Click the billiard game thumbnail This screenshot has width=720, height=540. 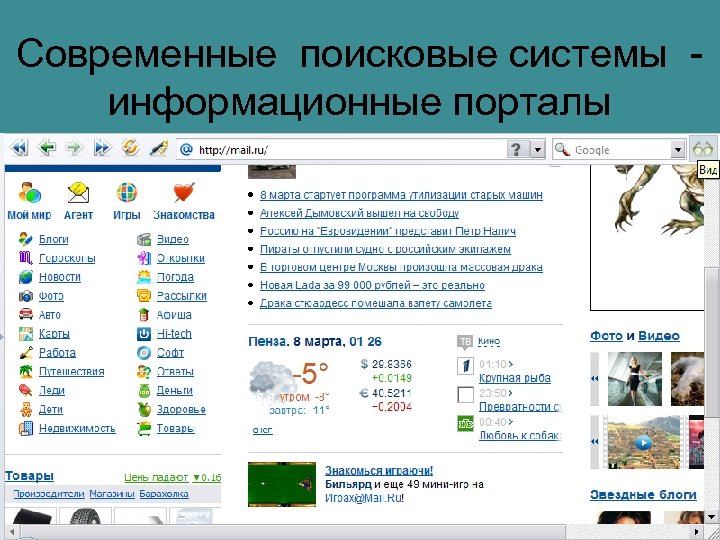[282, 484]
